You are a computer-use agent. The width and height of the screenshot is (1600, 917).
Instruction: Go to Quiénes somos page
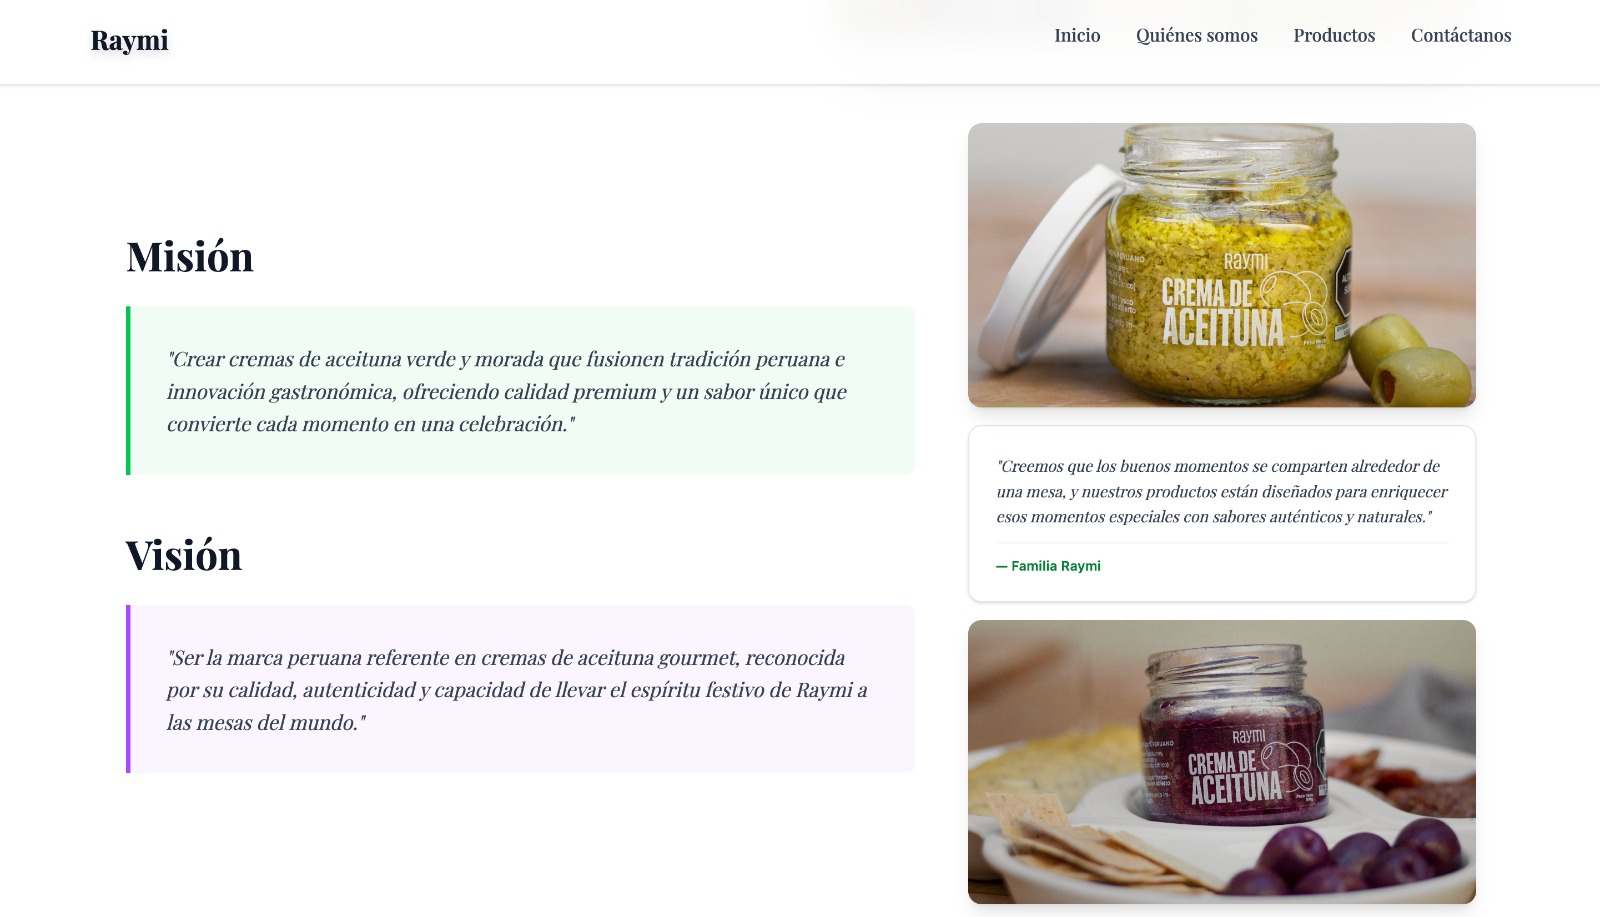pyautogui.click(x=1196, y=35)
